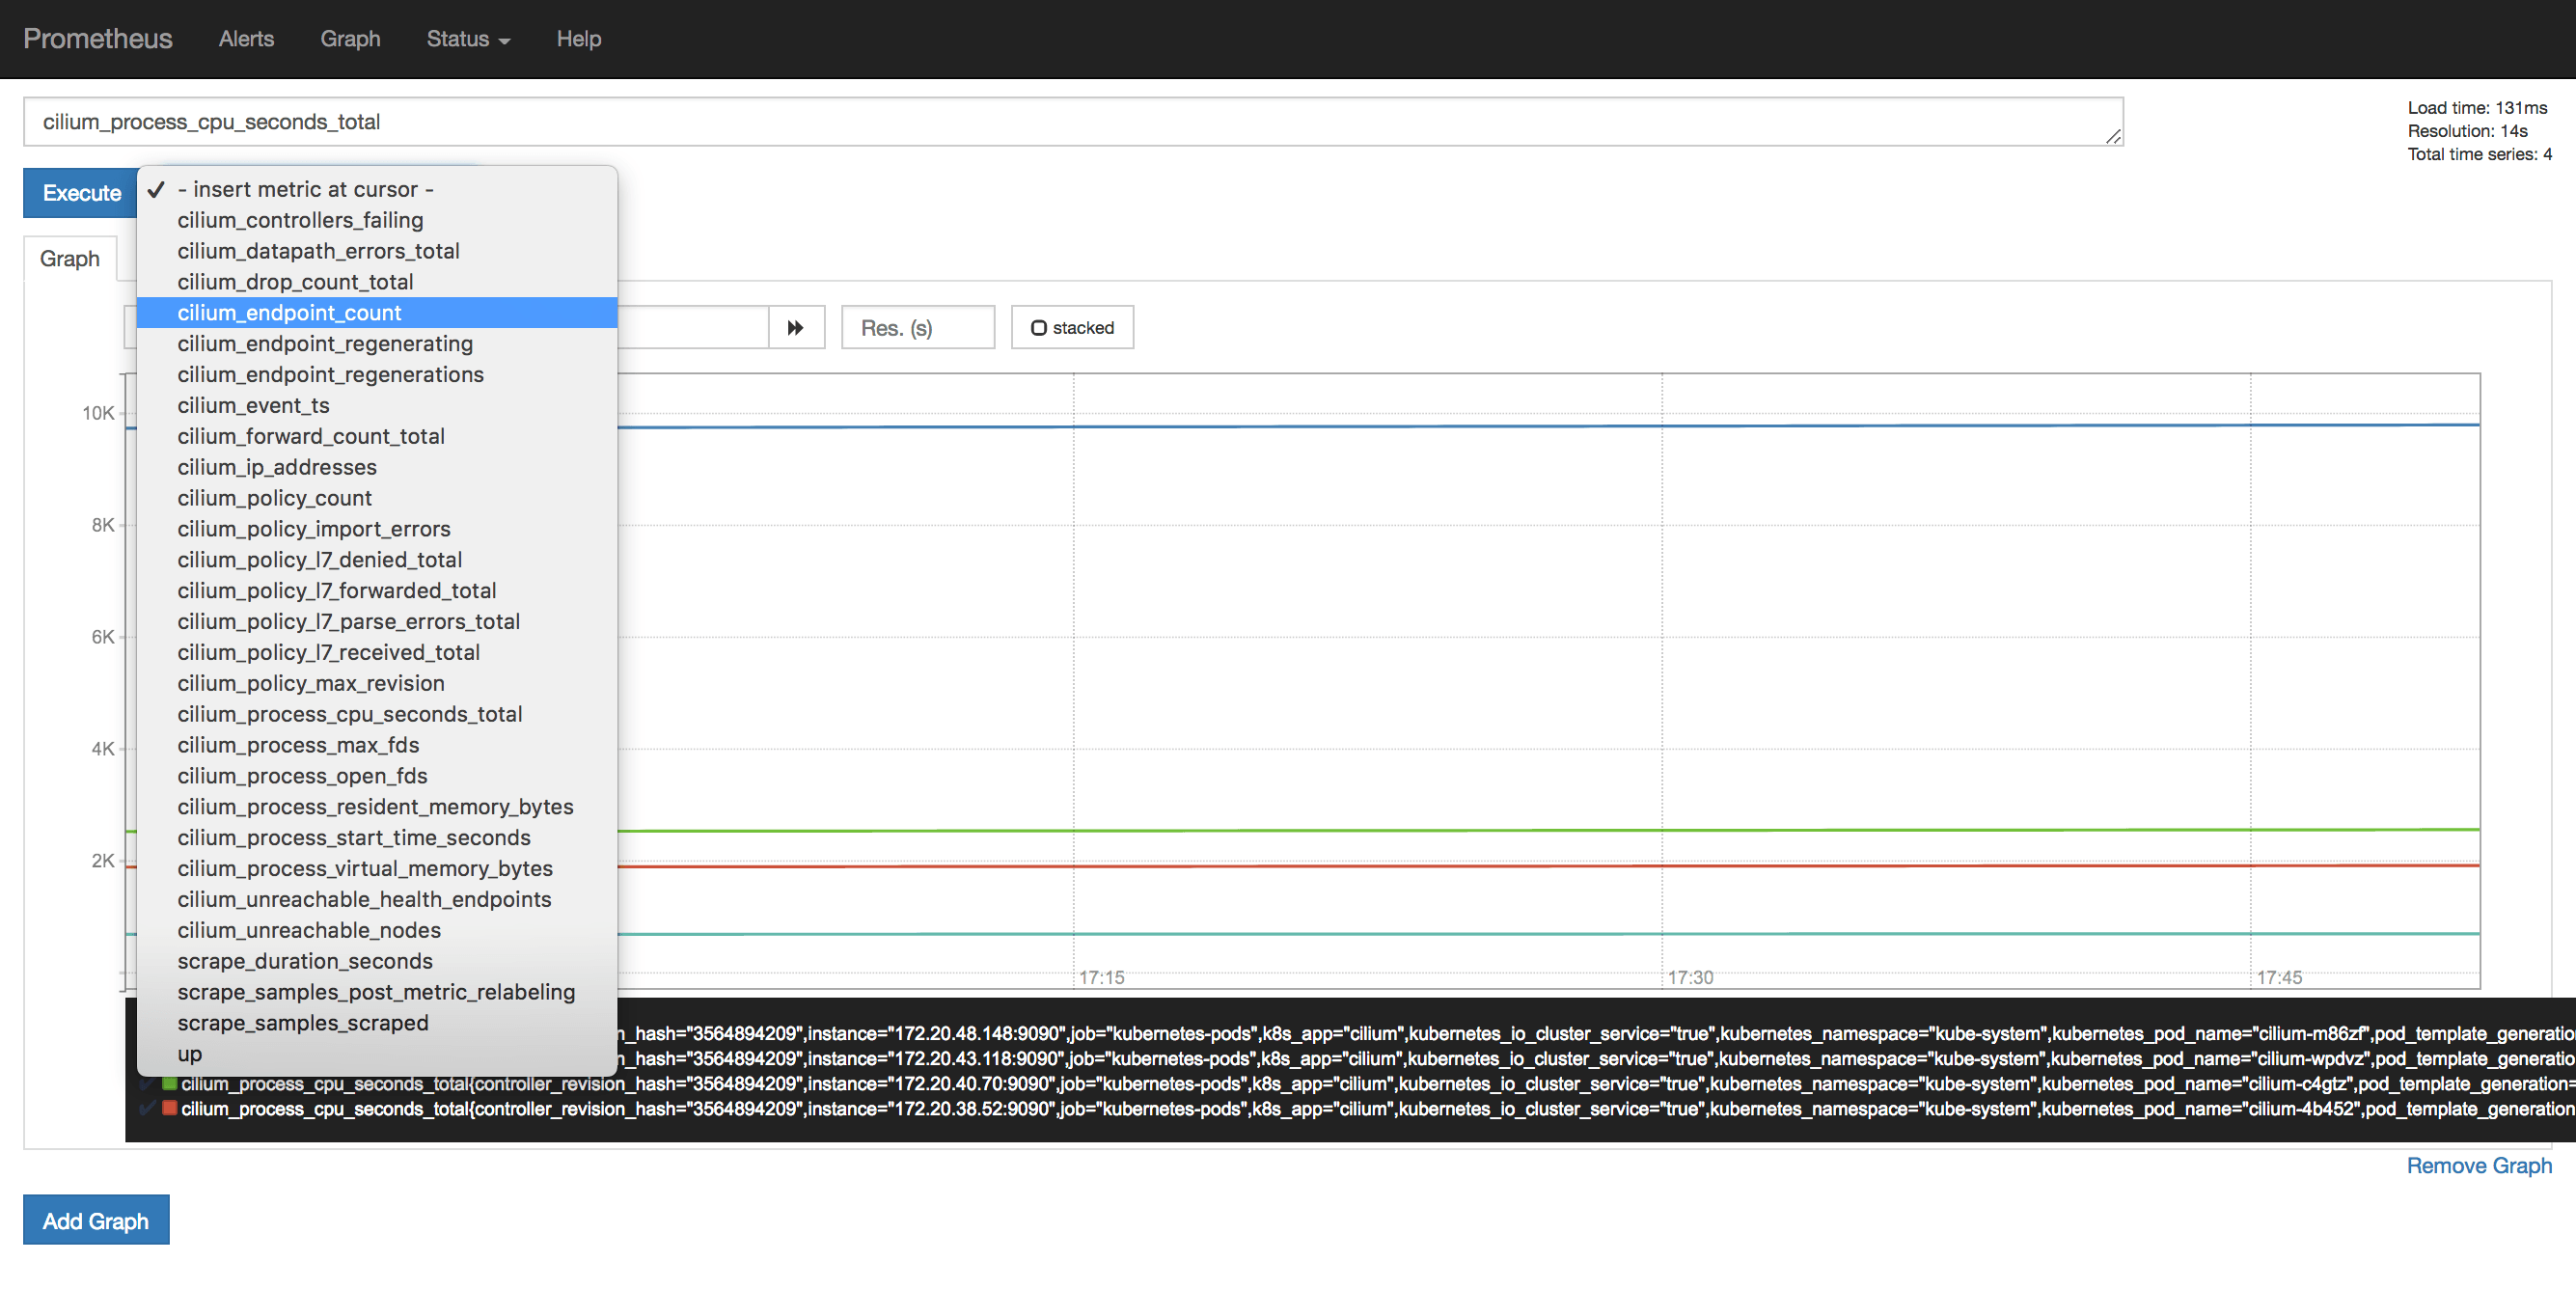Select cilium_drop_count_total metric

point(377,282)
